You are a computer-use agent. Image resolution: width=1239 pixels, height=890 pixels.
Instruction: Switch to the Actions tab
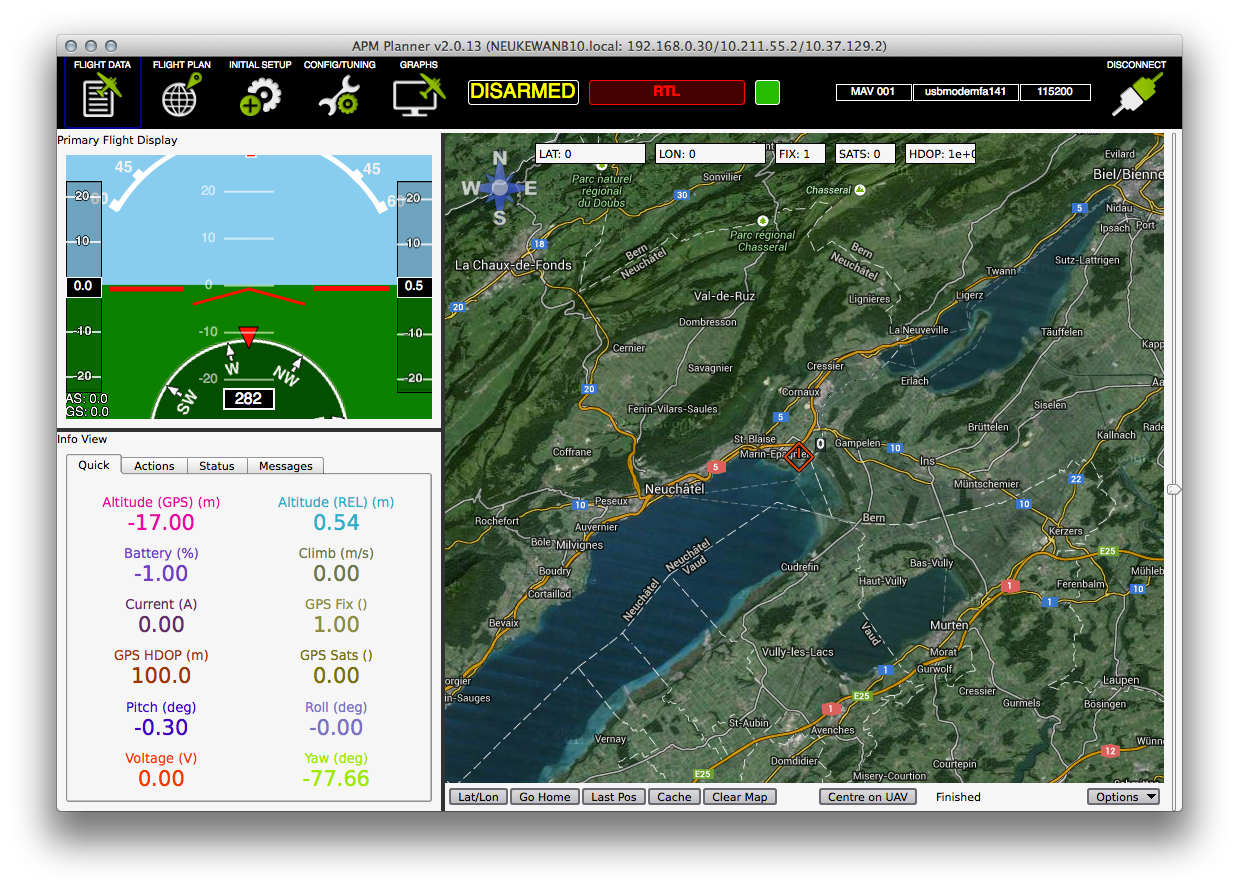pyautogui.click(x=154, y=466)
